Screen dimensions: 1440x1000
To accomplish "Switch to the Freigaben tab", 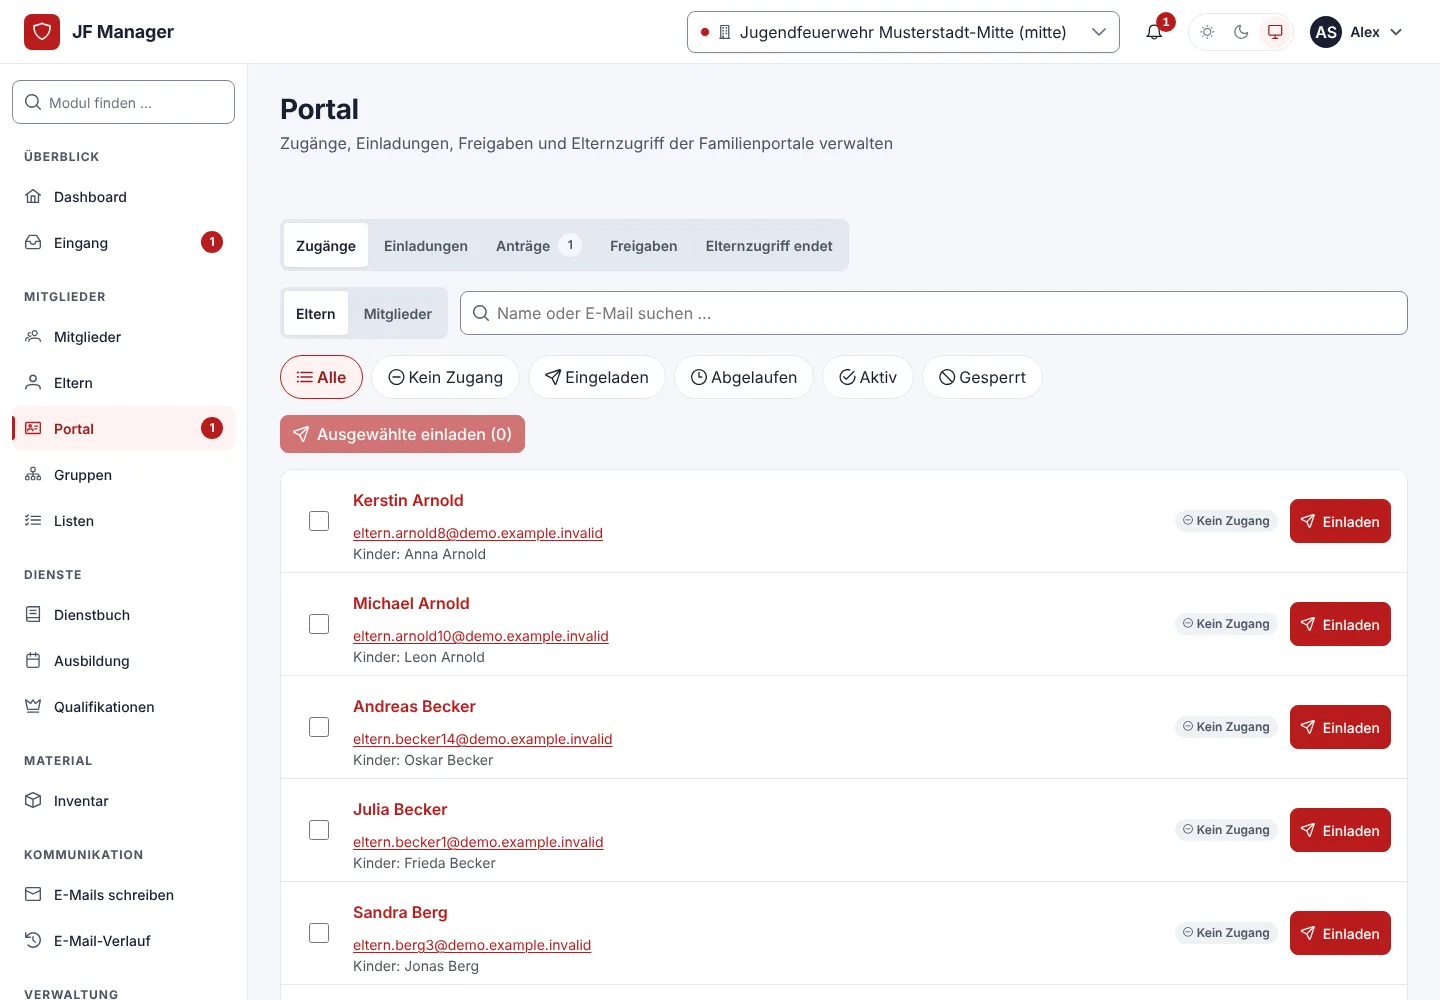I will coord(644,246).
